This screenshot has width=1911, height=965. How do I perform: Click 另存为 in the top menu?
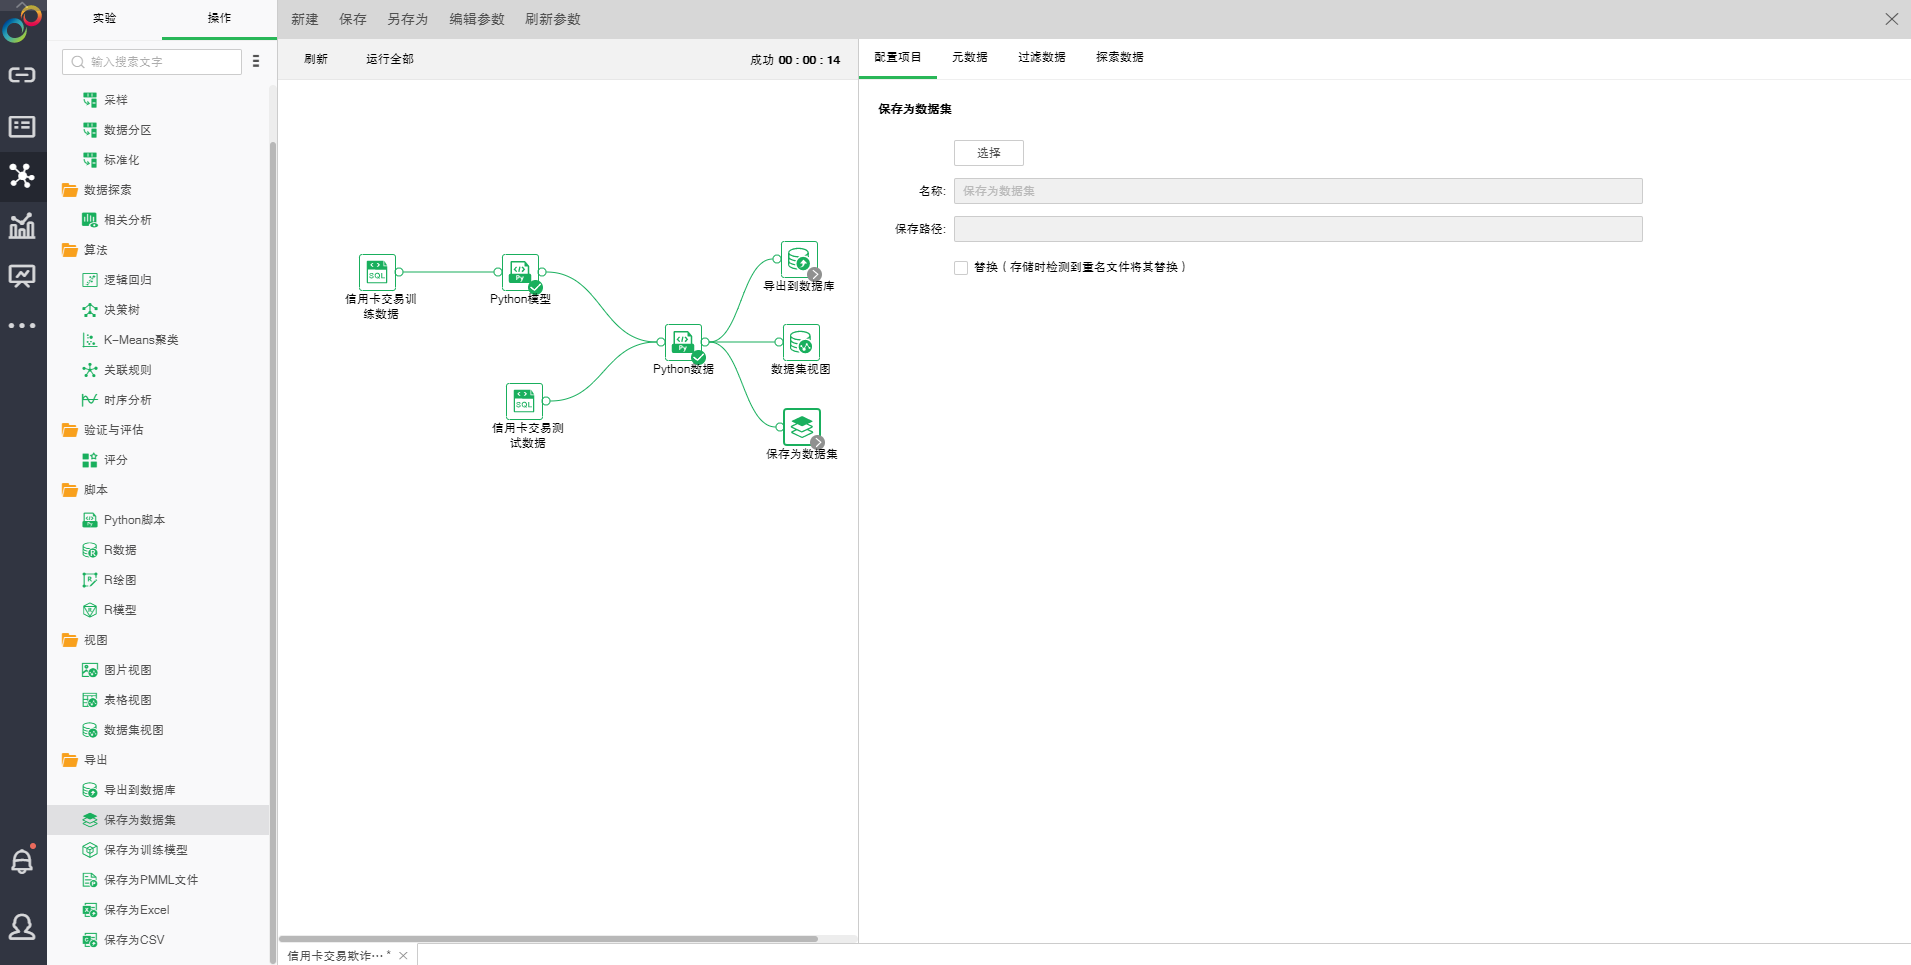[408, 19]
